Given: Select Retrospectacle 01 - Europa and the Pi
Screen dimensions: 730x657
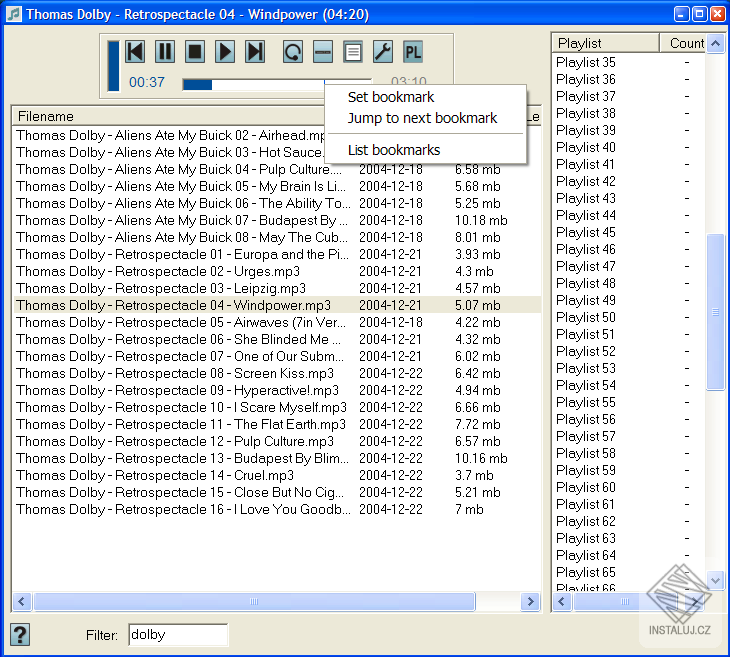Looking at the screenshot, I should 277,254.
